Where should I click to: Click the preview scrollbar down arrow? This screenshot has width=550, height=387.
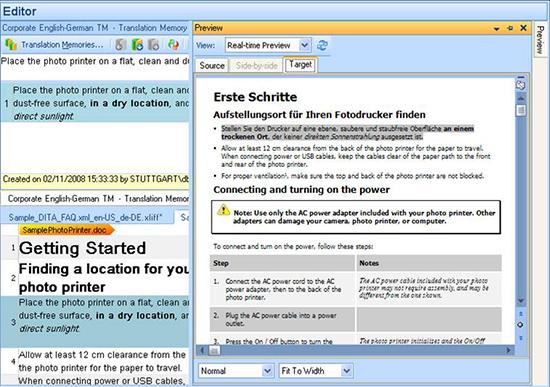click(521, 301)
